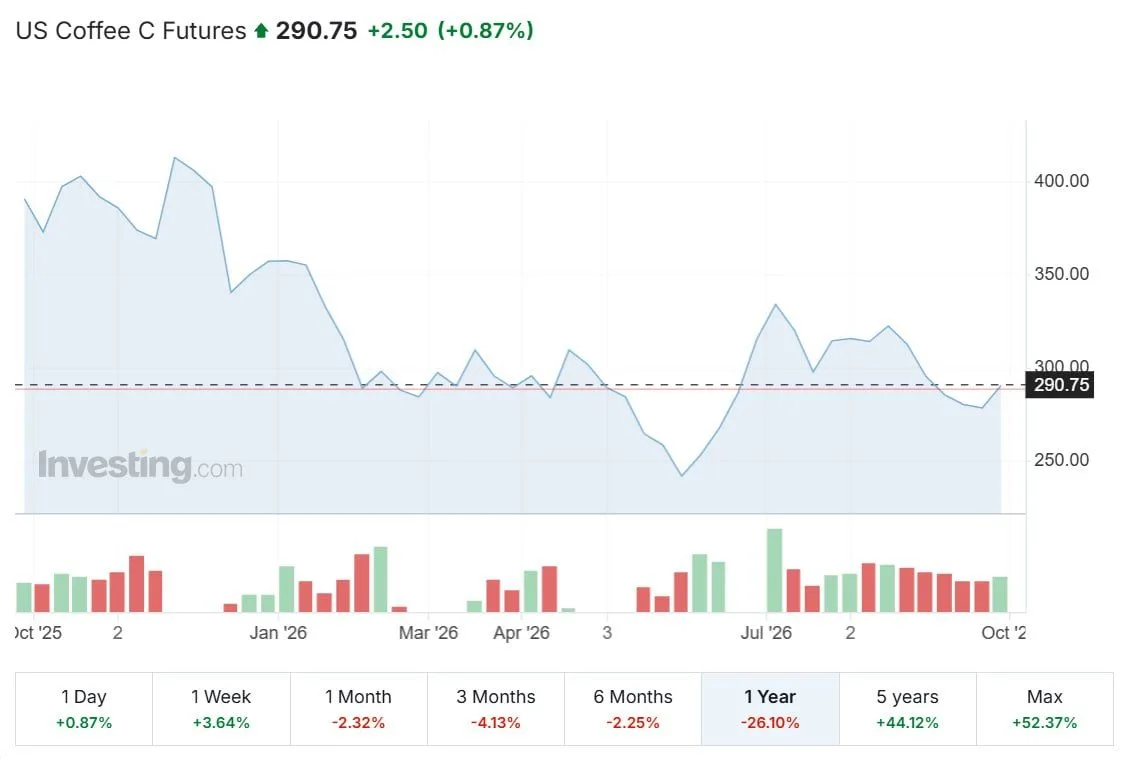Click the Jan '26 label on time axis
This screenshot has height=759, width=1128.
[x=278, y=633]
